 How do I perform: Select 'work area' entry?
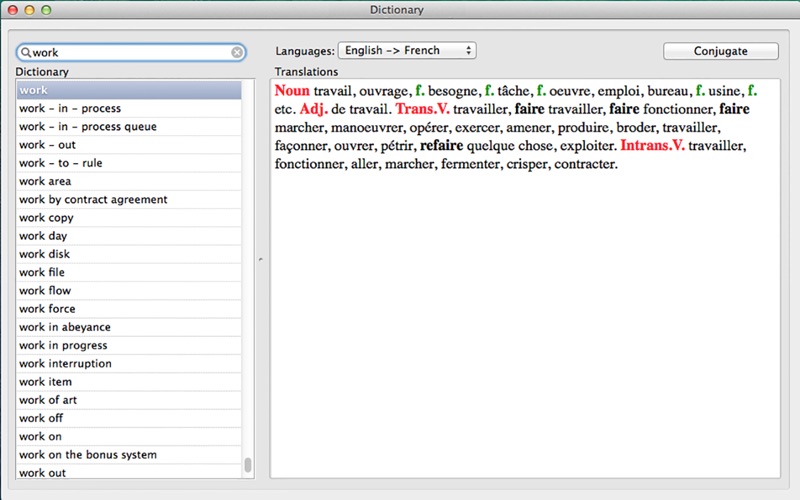(129, 181)
